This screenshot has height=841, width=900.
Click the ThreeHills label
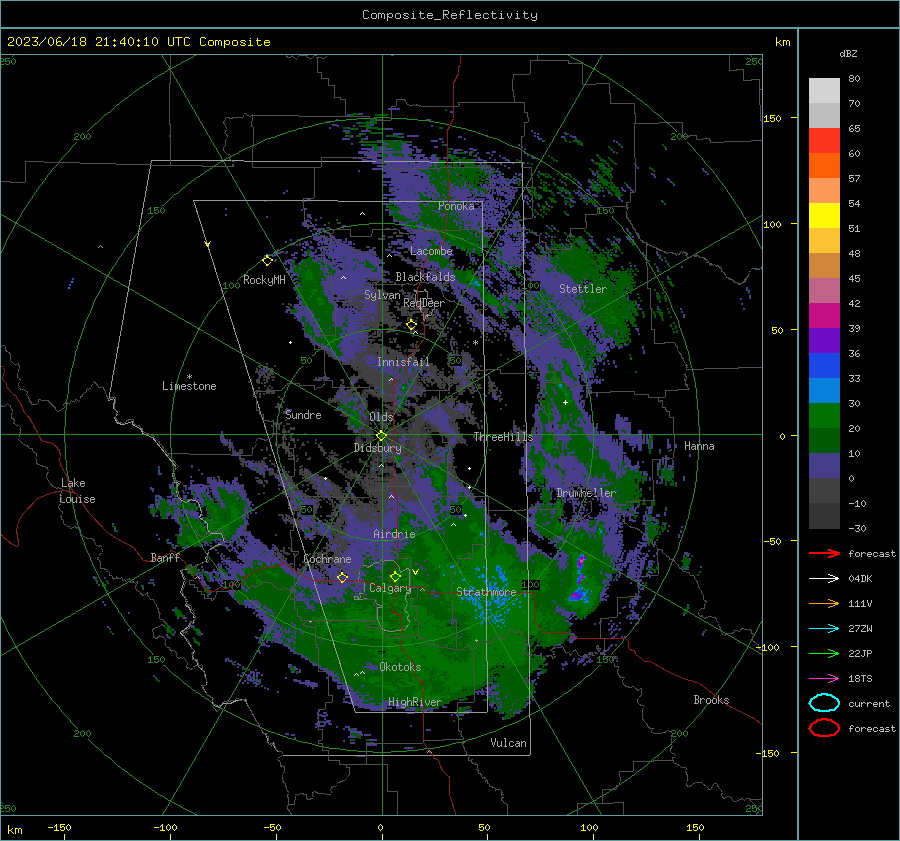pos(503,437)
